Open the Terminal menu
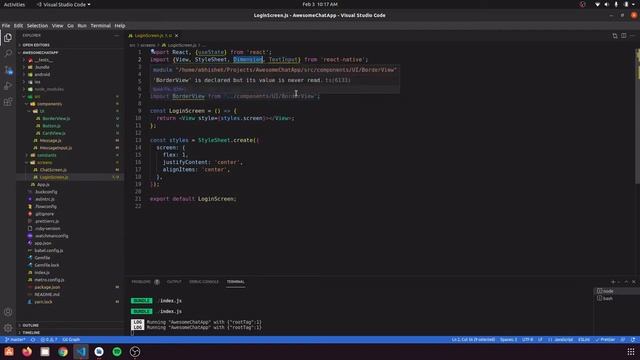Image resolution: width=640 pixels, height=360 pixels. point(100,25)
